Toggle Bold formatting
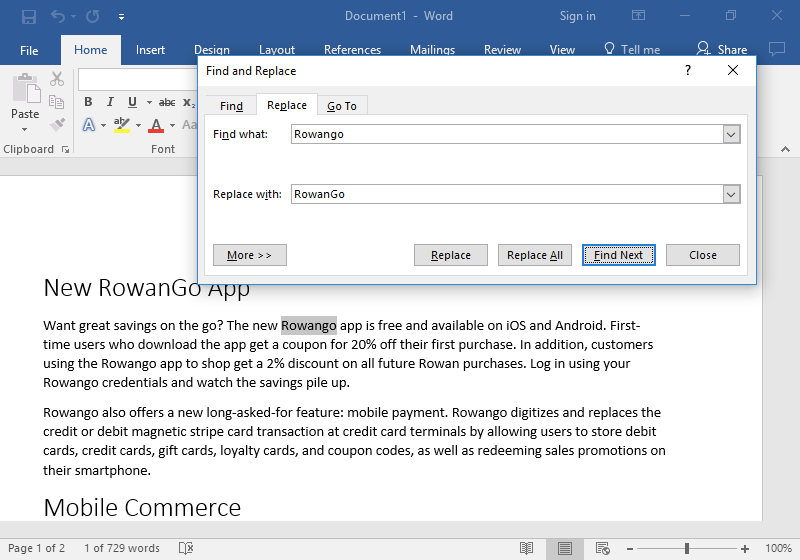The height and width of the screenshot is (560, 800). coord(88,102)
